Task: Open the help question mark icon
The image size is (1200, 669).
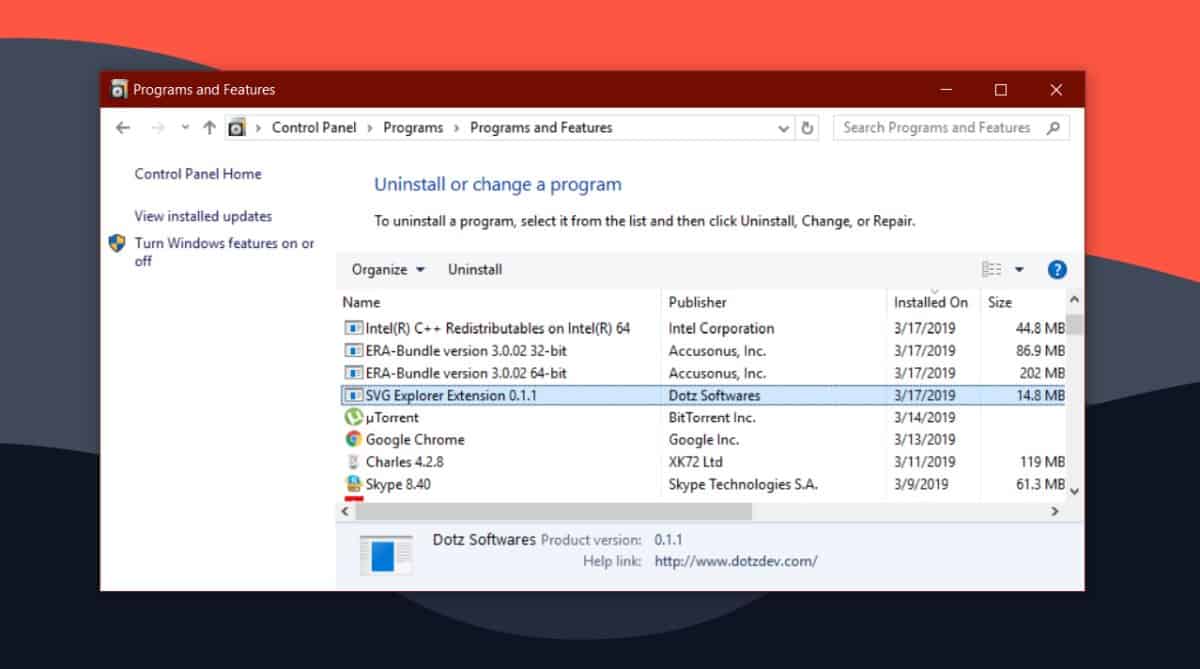Action: (1057, 269)
